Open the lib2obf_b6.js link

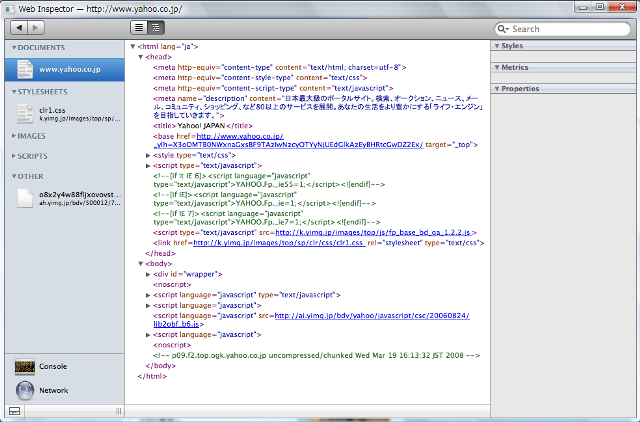click(x=176, y=324)
